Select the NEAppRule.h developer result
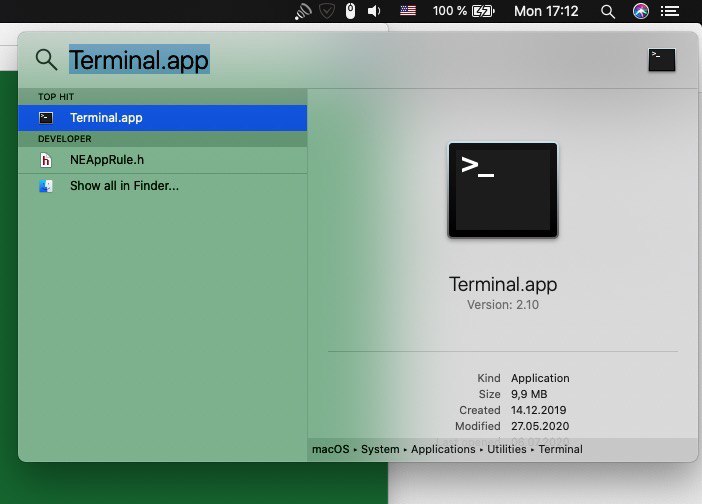The width and height of the screenshot is (702, 504). (x=163, y=160)
